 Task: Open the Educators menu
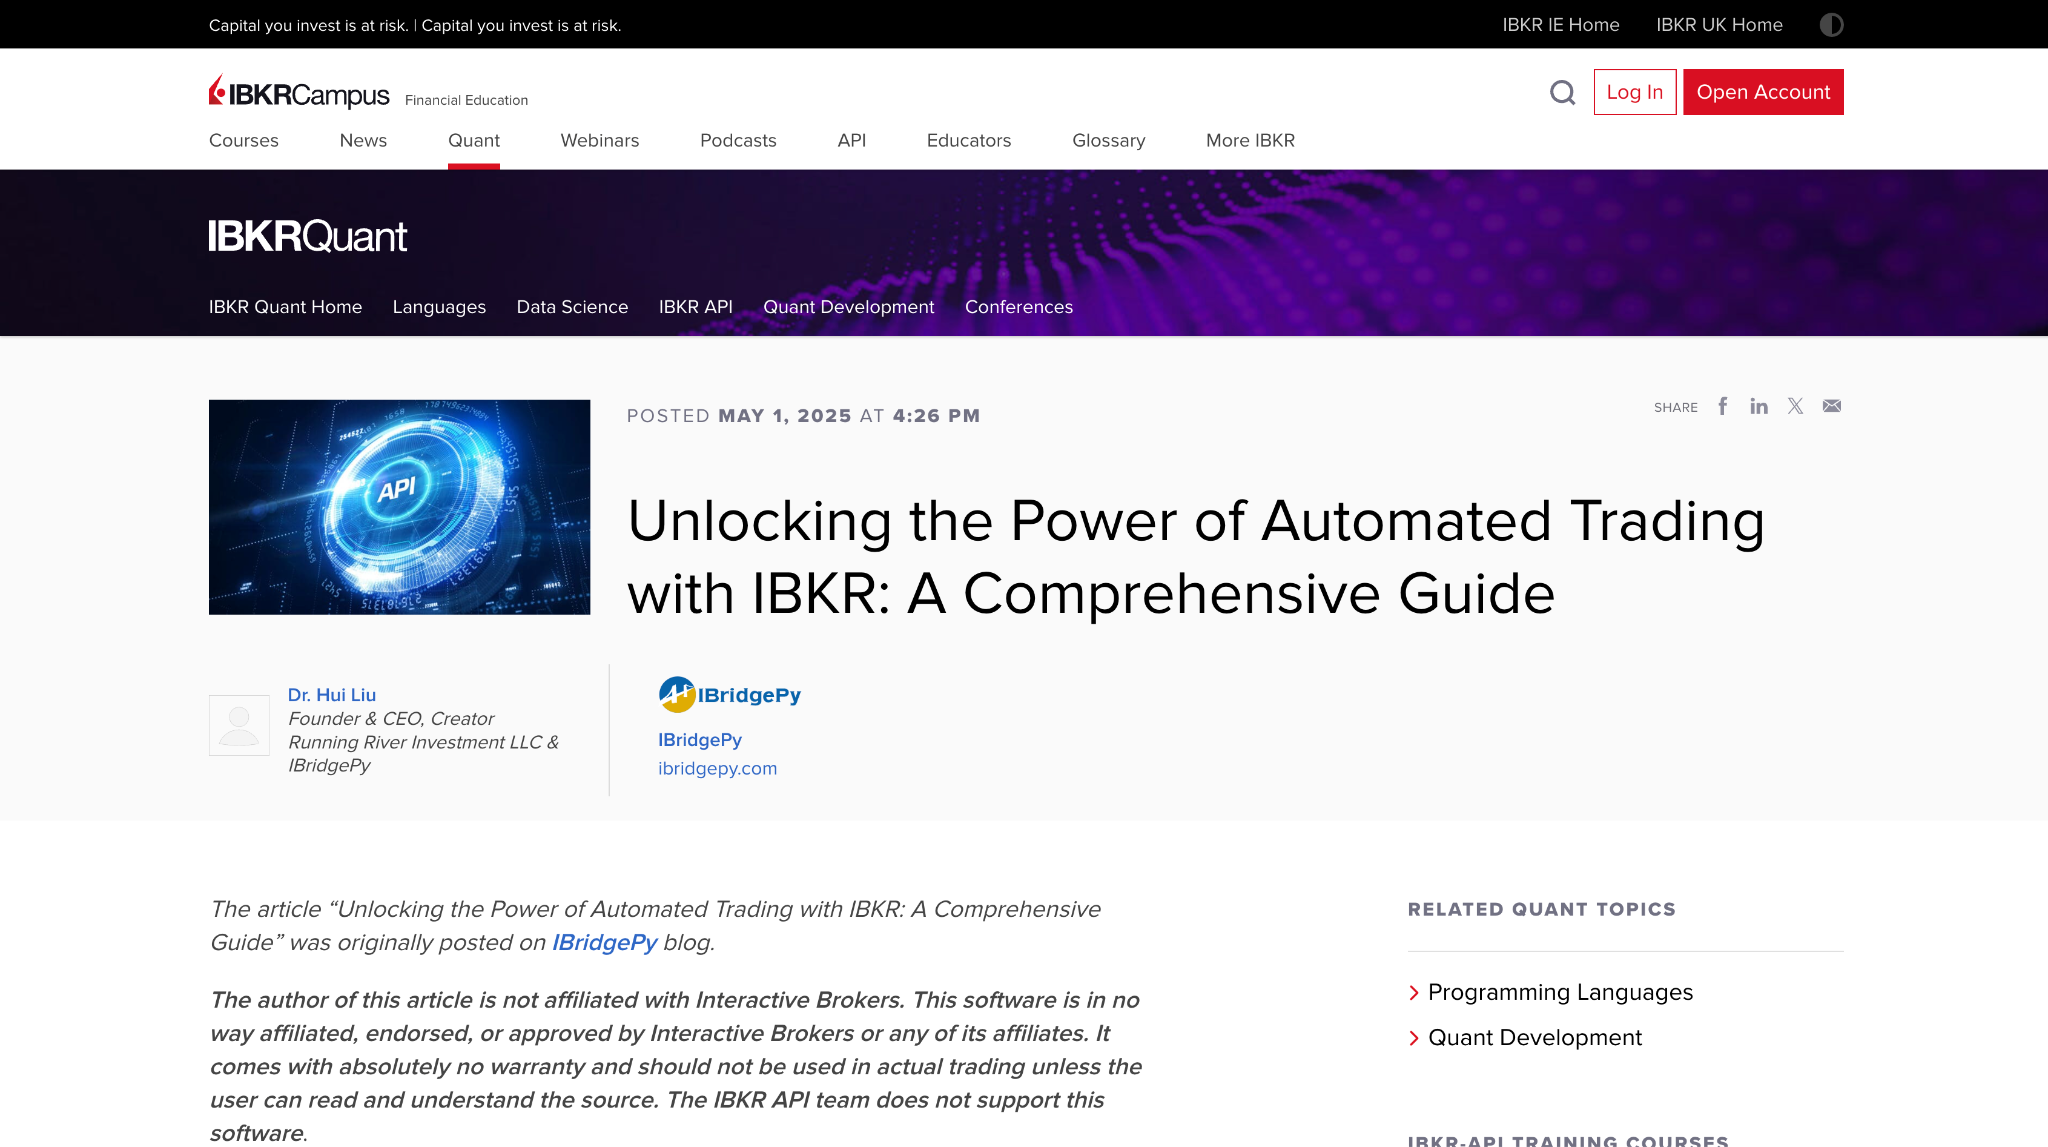coord(969,140)
